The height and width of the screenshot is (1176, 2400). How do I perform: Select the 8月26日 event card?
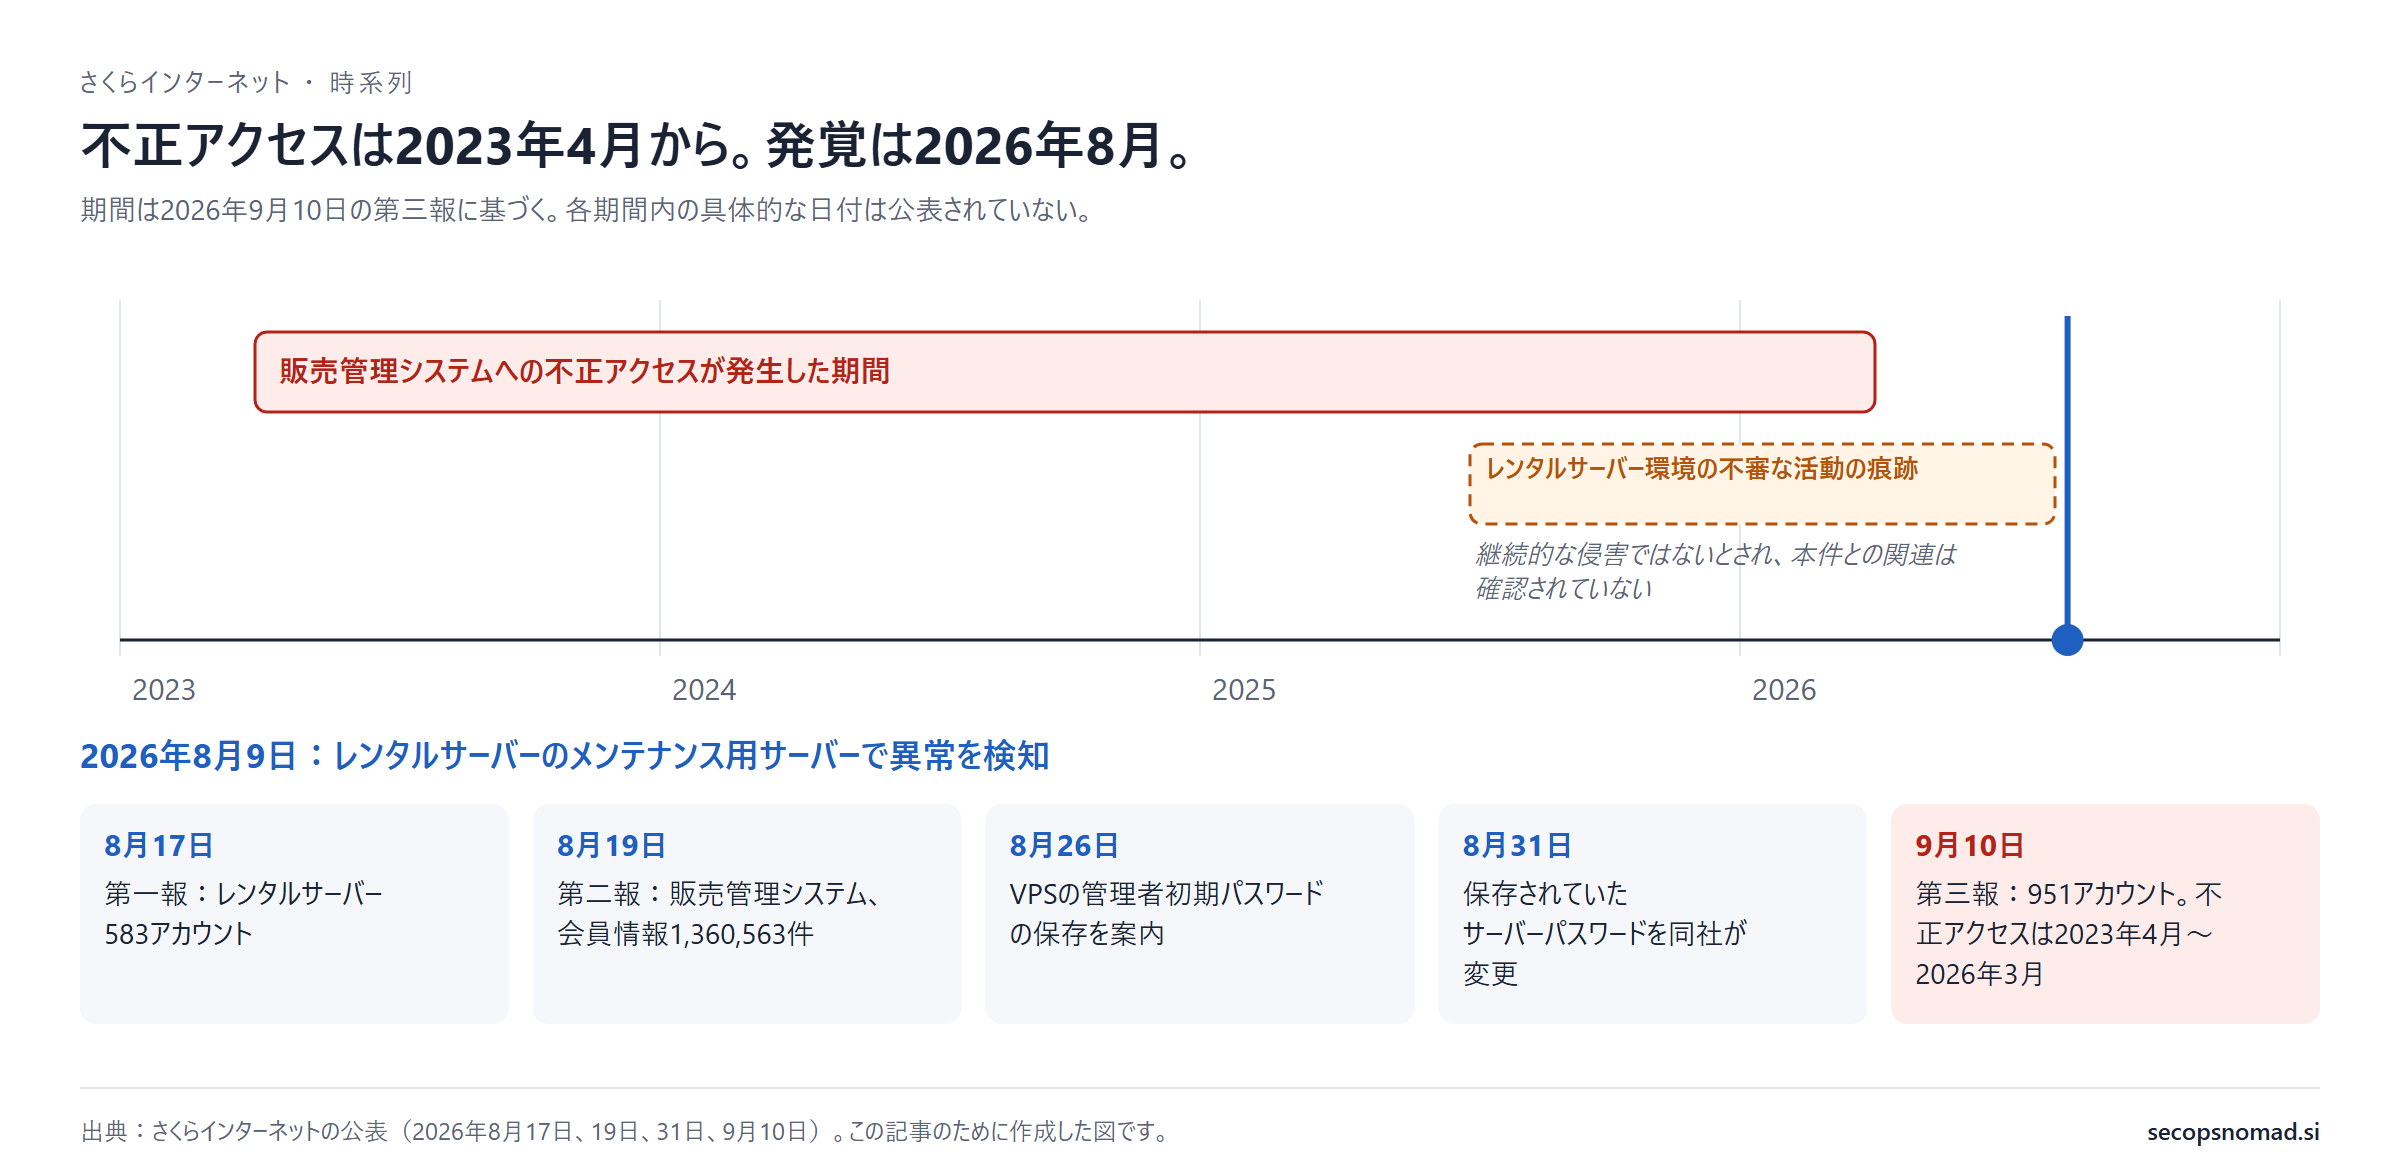(x=1199, y=913)
